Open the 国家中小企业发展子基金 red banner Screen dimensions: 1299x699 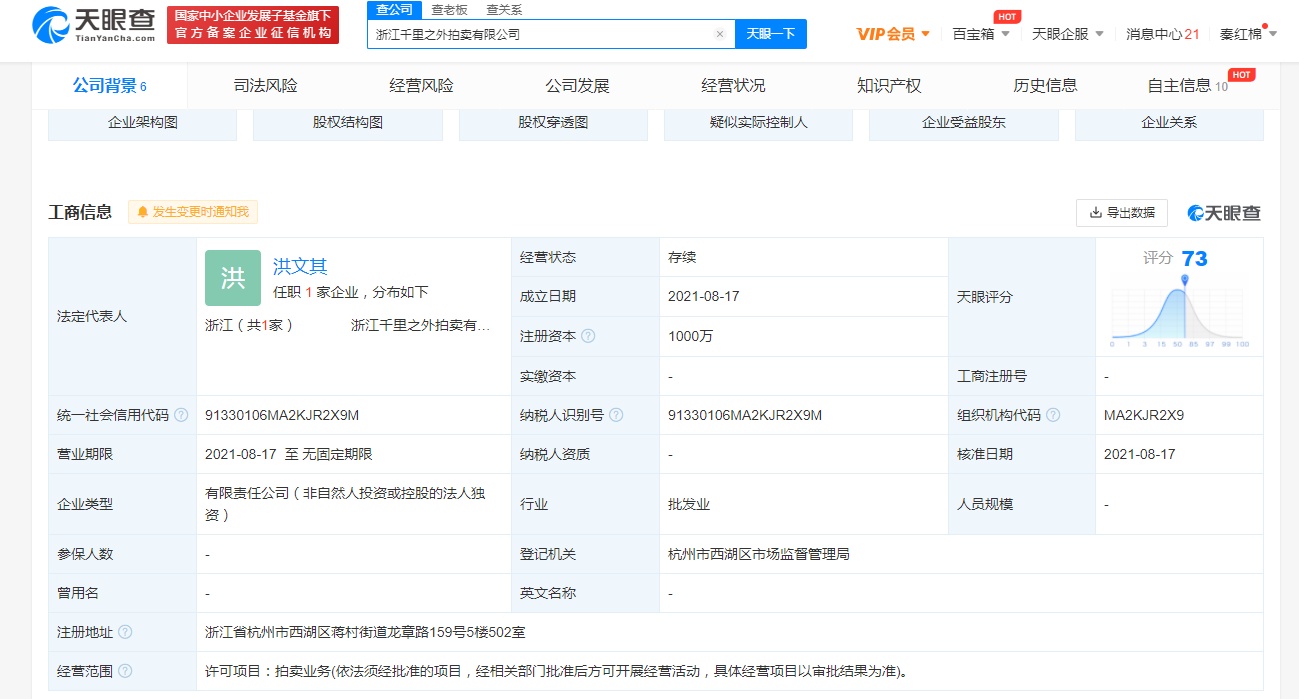click(x=252, y=24)
